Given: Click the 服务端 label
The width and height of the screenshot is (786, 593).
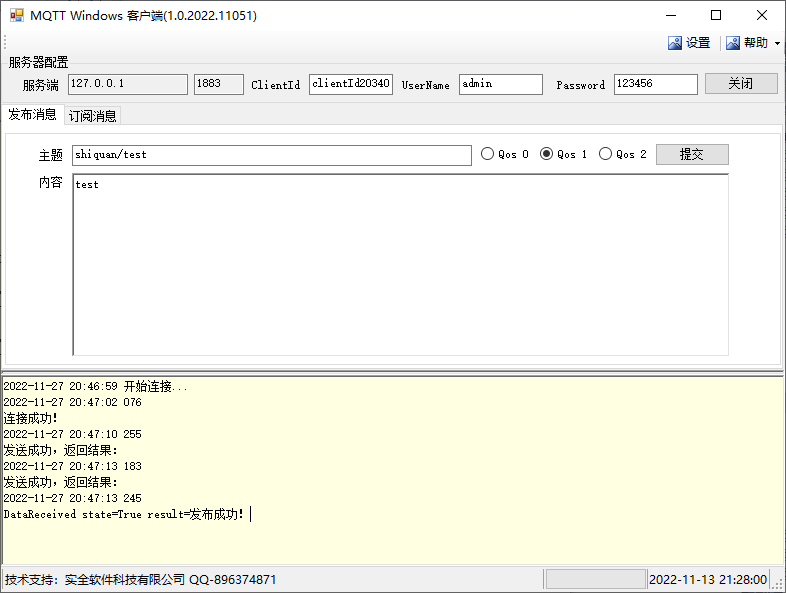Looking at the screenshot, I should [41, 85].
